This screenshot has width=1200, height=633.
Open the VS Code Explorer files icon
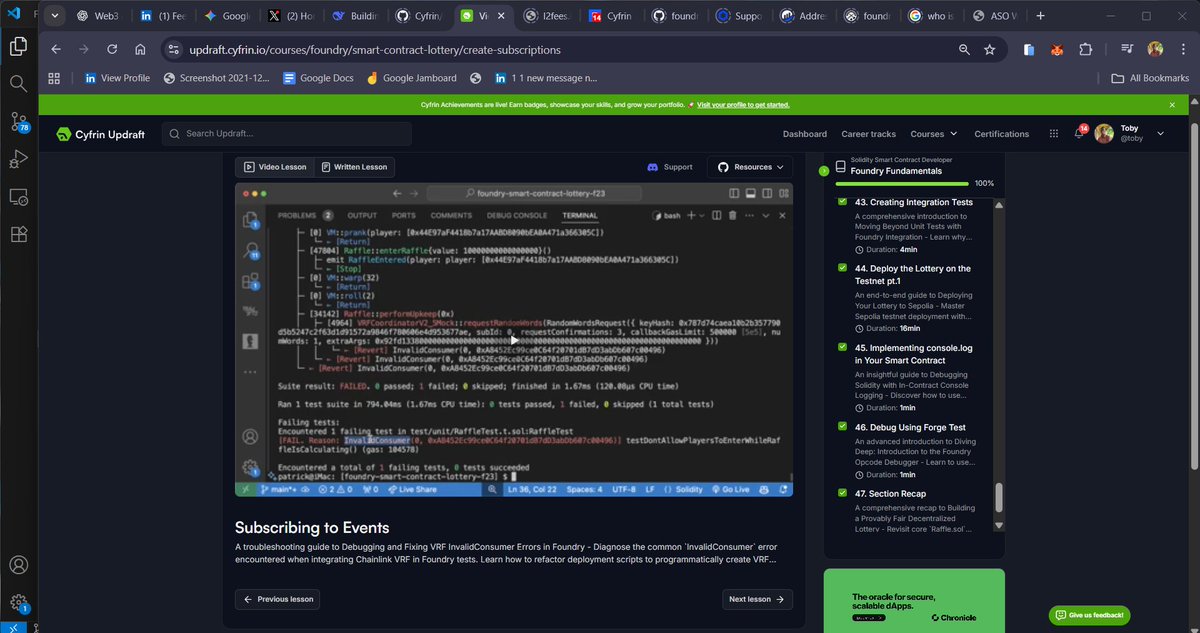(x=18, y=46)
